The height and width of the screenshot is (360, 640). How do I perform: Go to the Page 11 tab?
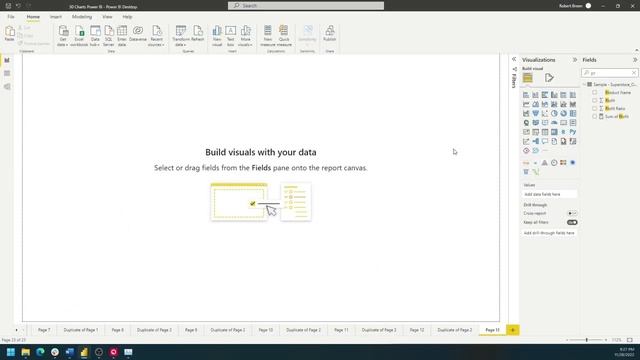click(x=341, y=330)
